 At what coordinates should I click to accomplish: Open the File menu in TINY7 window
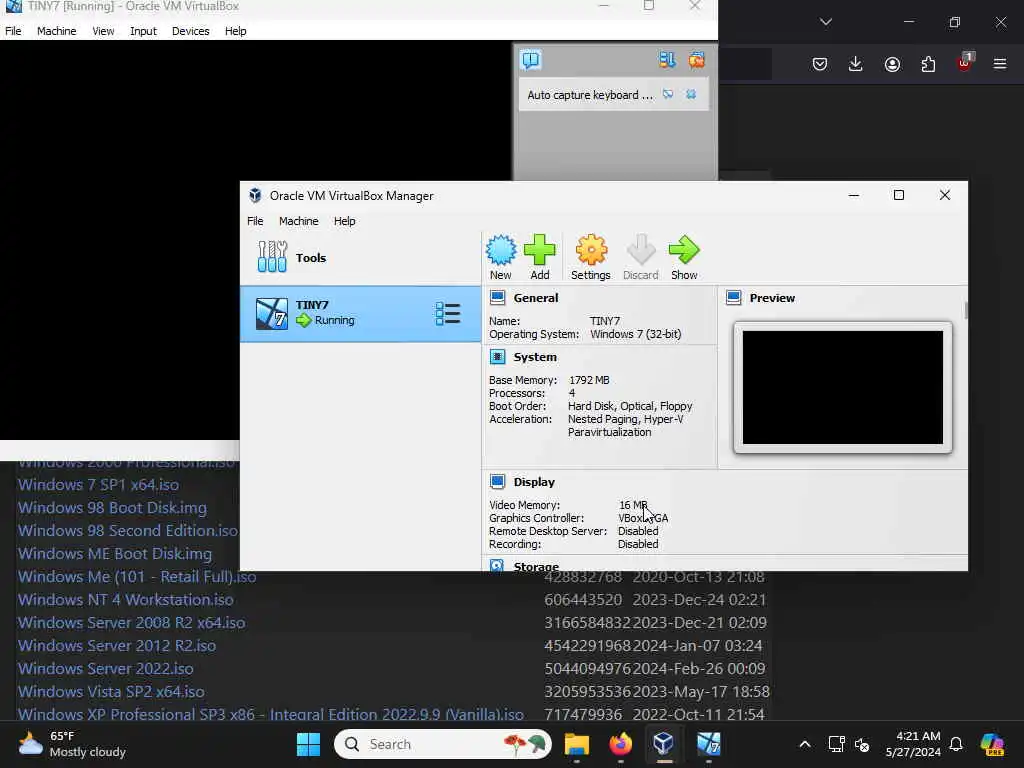pyautogui.click(x=13, y=31)
